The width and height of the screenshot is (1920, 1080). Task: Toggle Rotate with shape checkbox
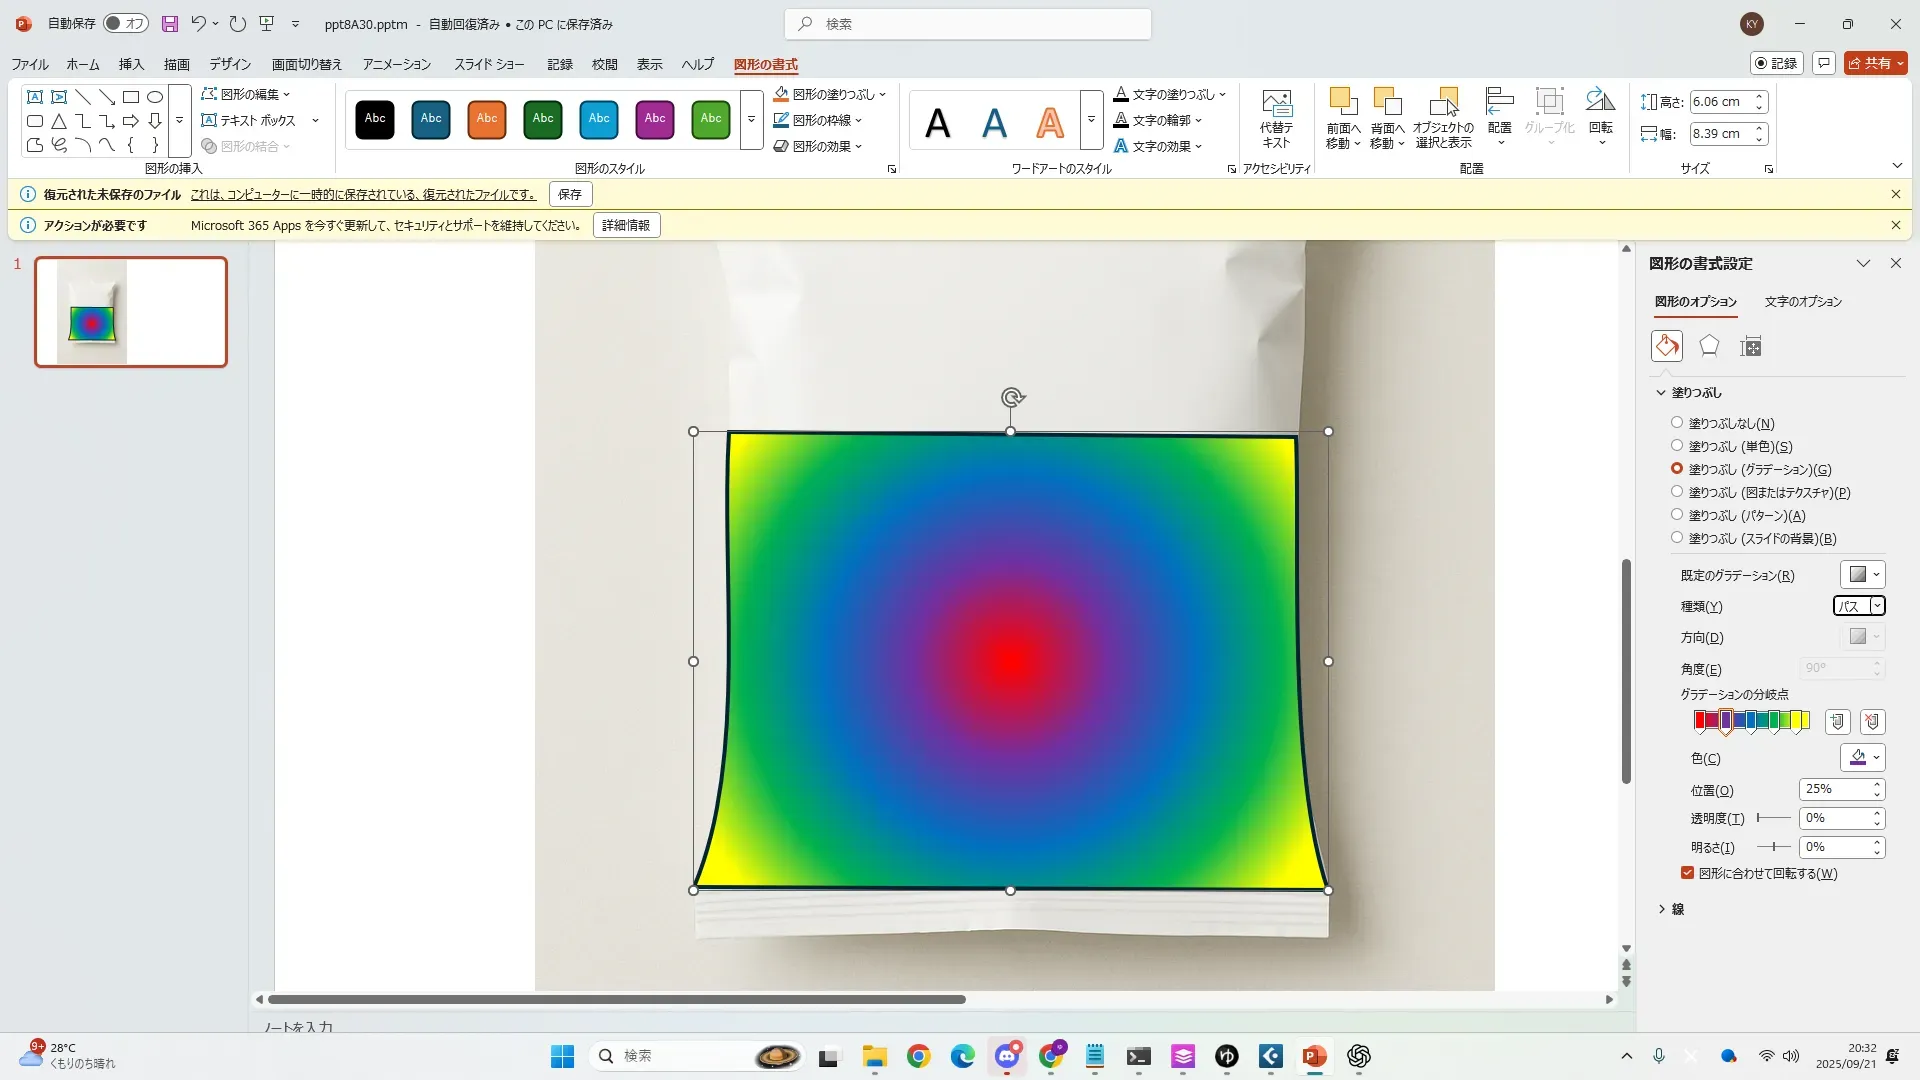pos(1687,873)
